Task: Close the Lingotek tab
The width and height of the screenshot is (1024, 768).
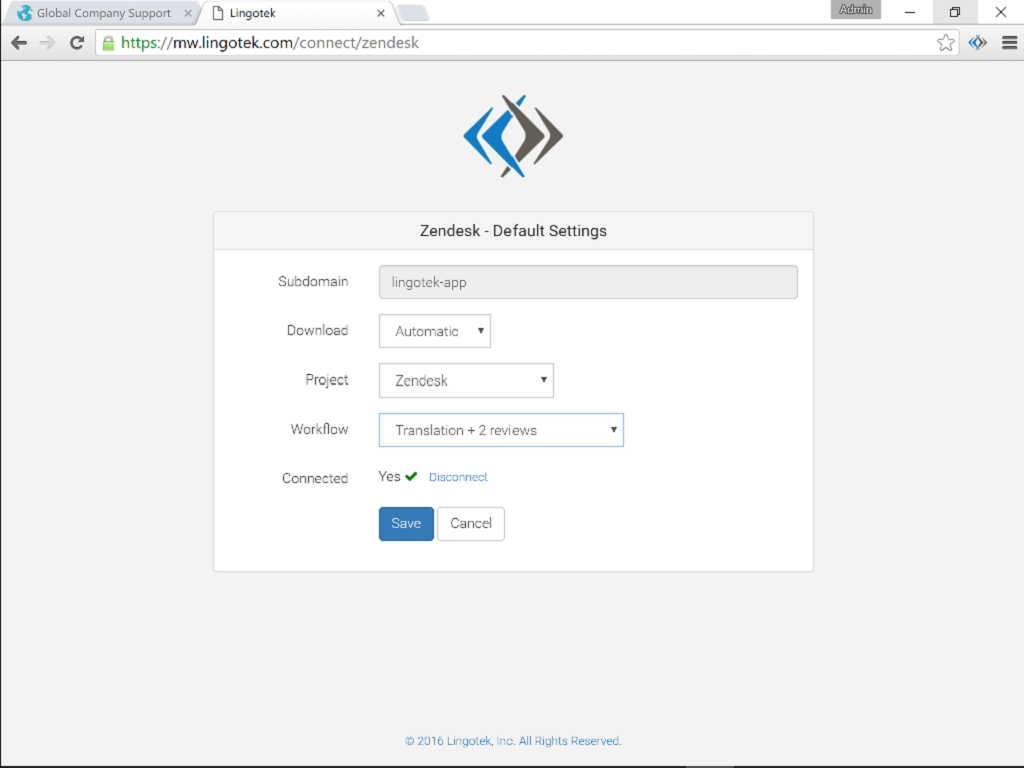Action: (x=380, y=14)
